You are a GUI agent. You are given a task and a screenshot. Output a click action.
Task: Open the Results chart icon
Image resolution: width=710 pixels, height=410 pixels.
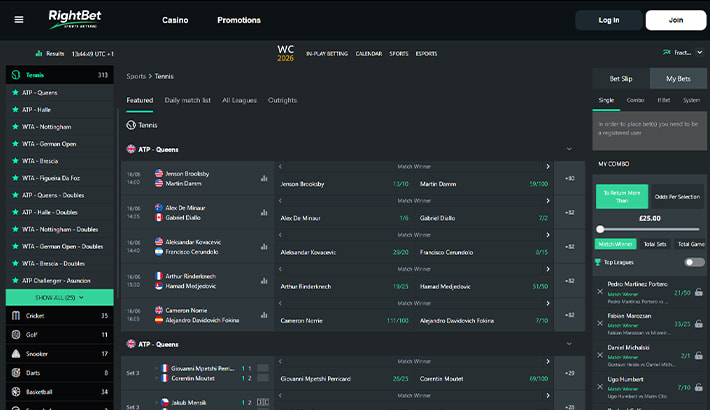(x=39, y=53)
